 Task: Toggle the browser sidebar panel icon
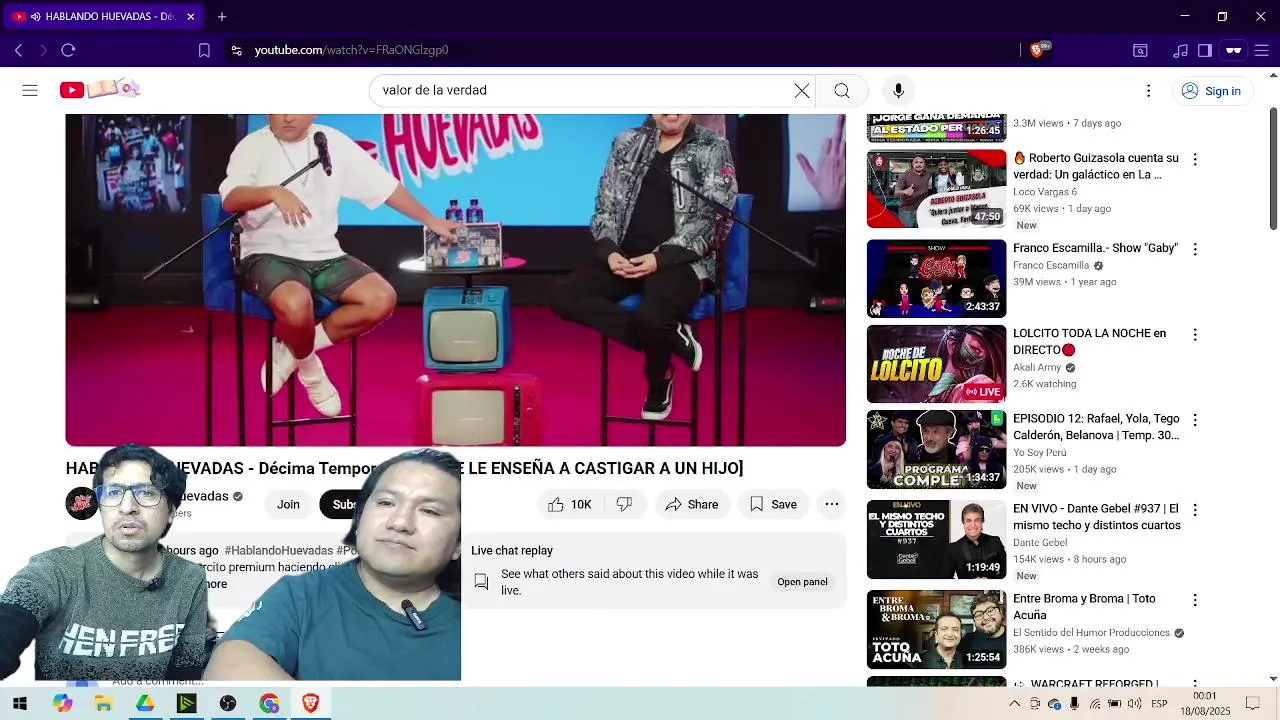click(1205, 50)
